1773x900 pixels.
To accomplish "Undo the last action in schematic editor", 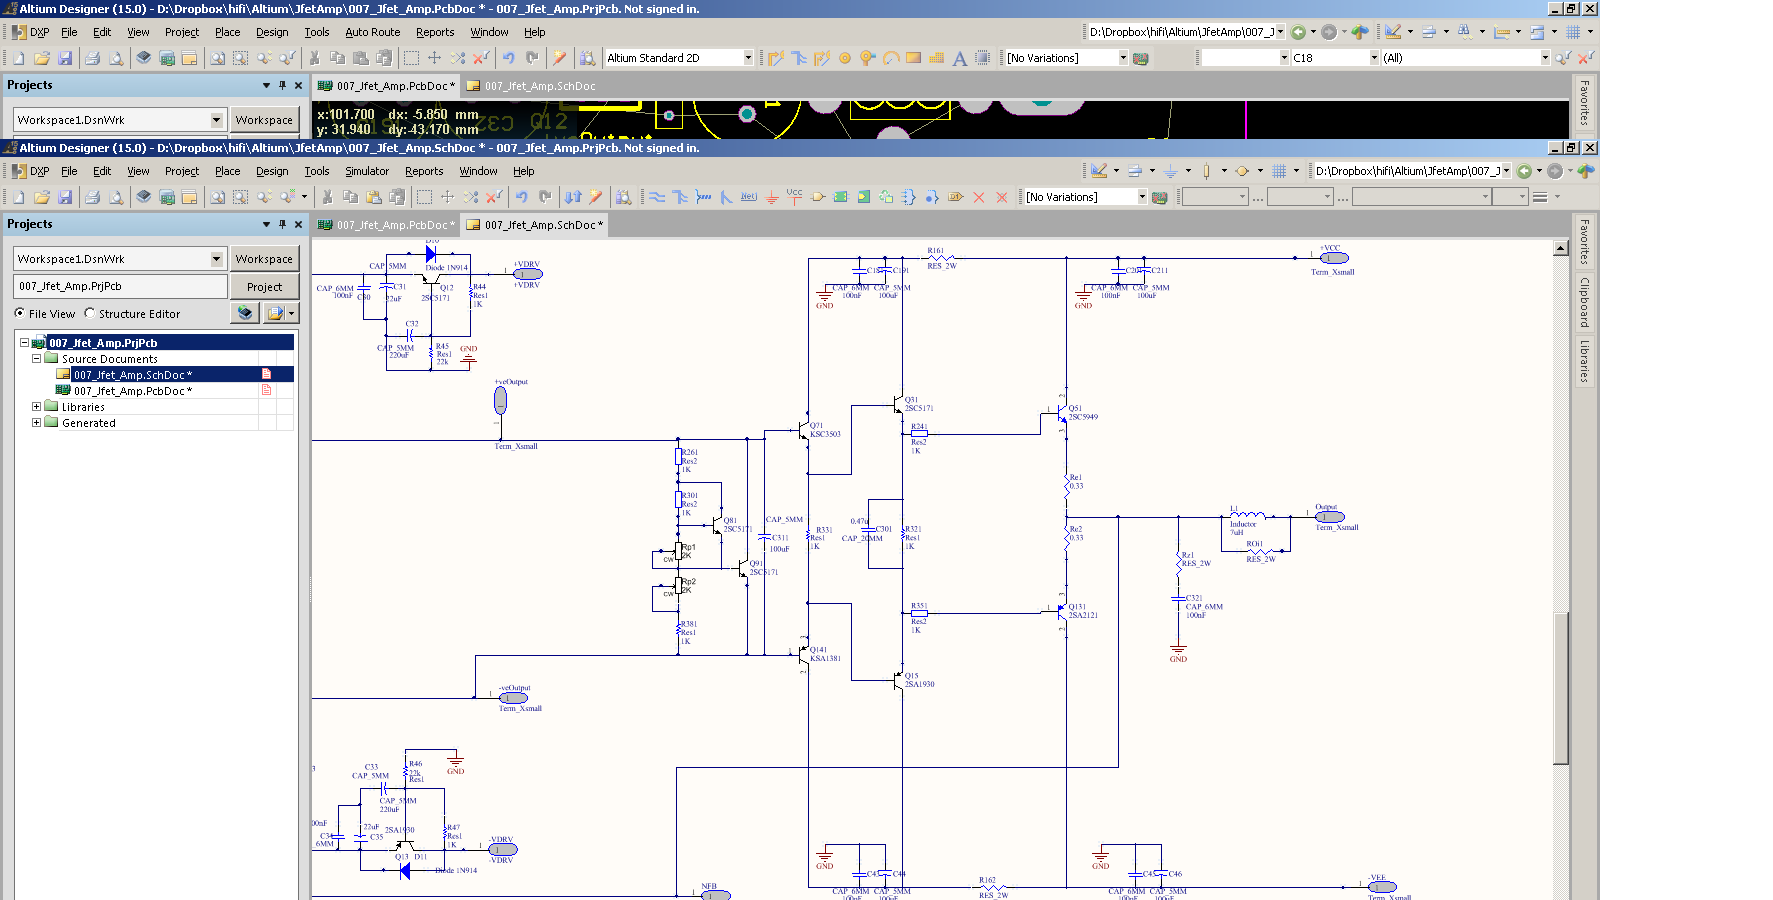I will [x=522, y=197].
